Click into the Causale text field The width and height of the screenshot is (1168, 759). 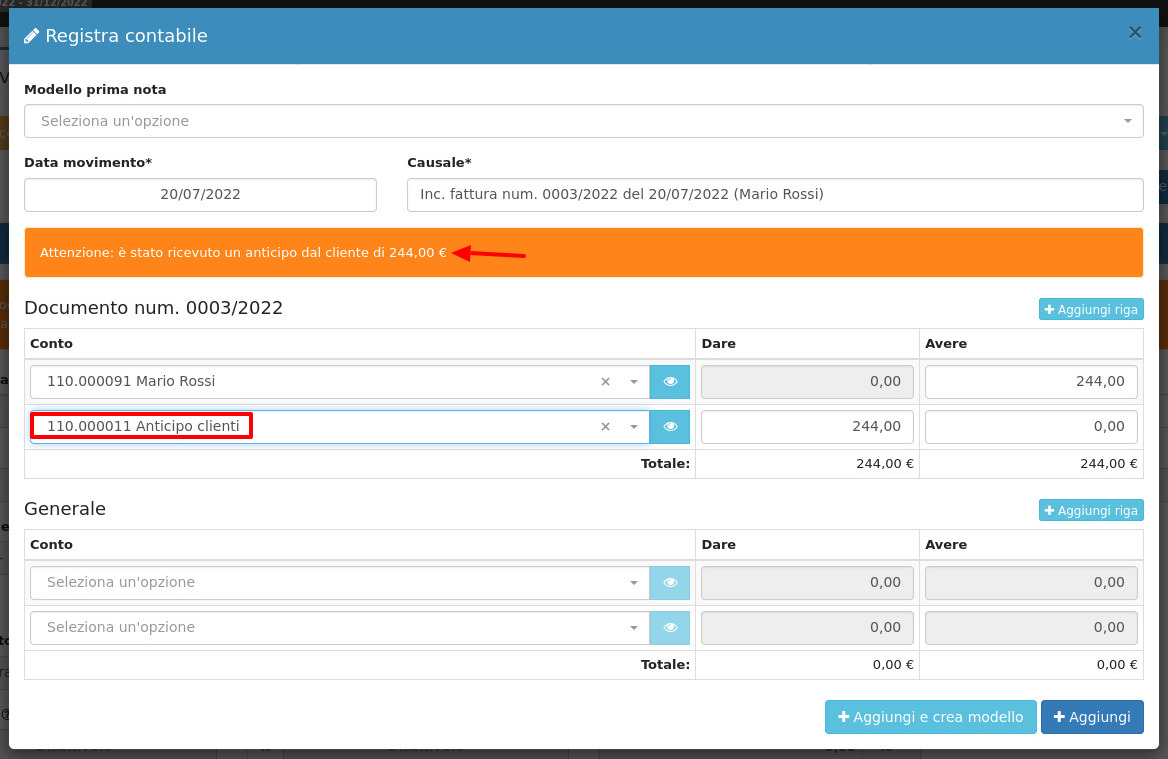coord(774,195)
